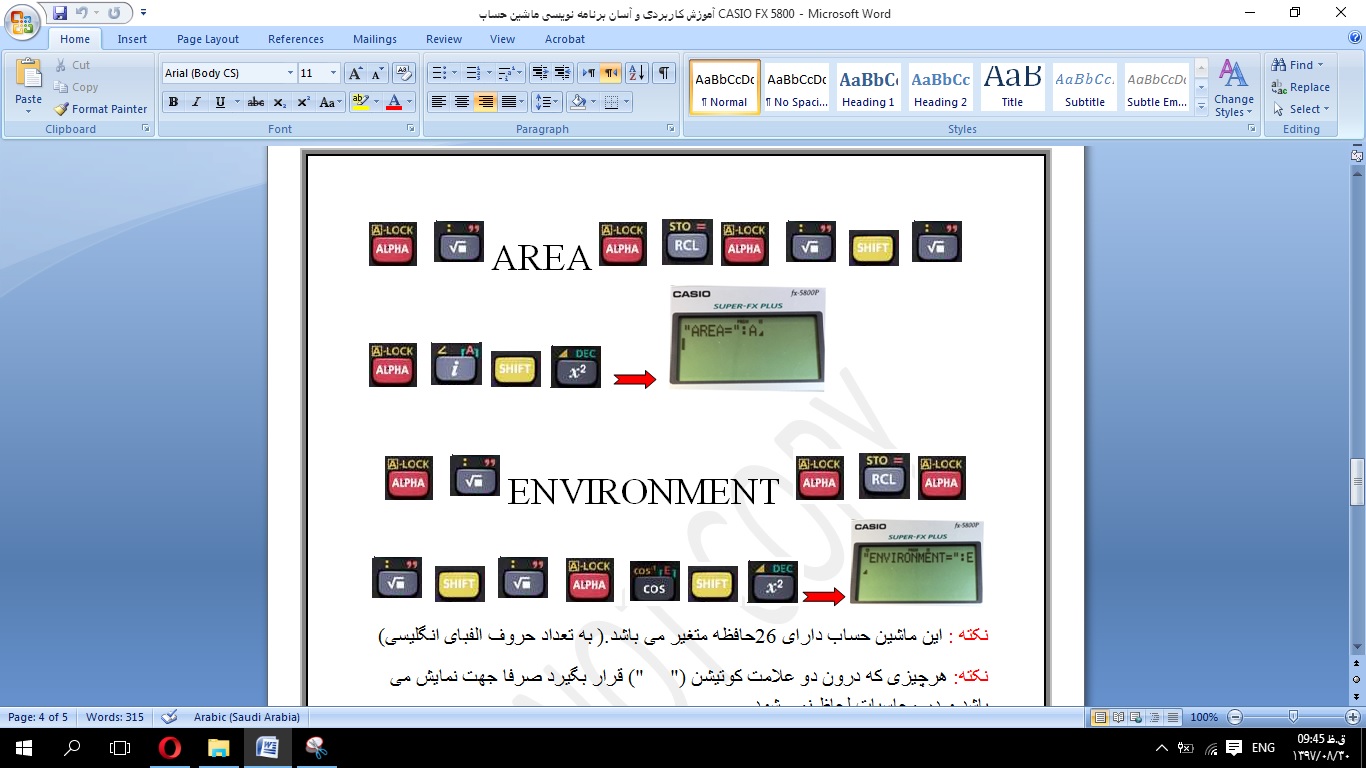Screen dimensions: 1366x768
Task: Click the Clear Formatting icon
Action: (404, 73)
